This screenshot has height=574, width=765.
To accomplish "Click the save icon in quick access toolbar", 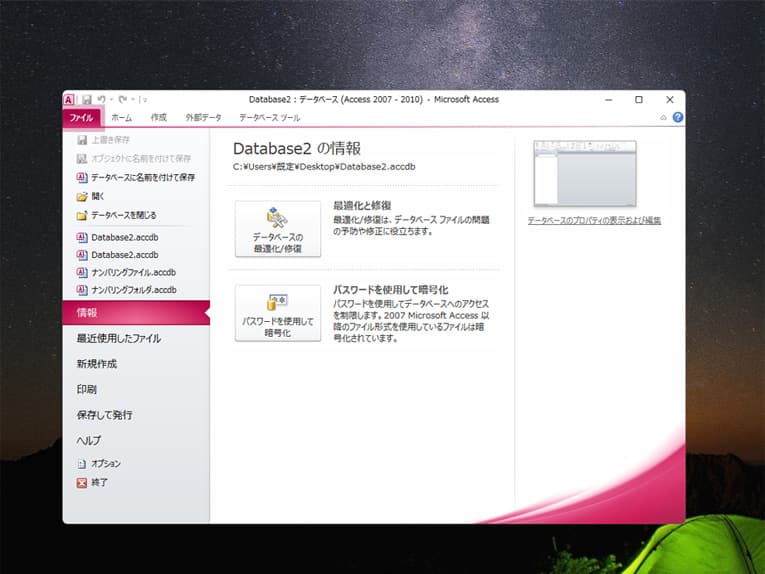I will point(87,99).
